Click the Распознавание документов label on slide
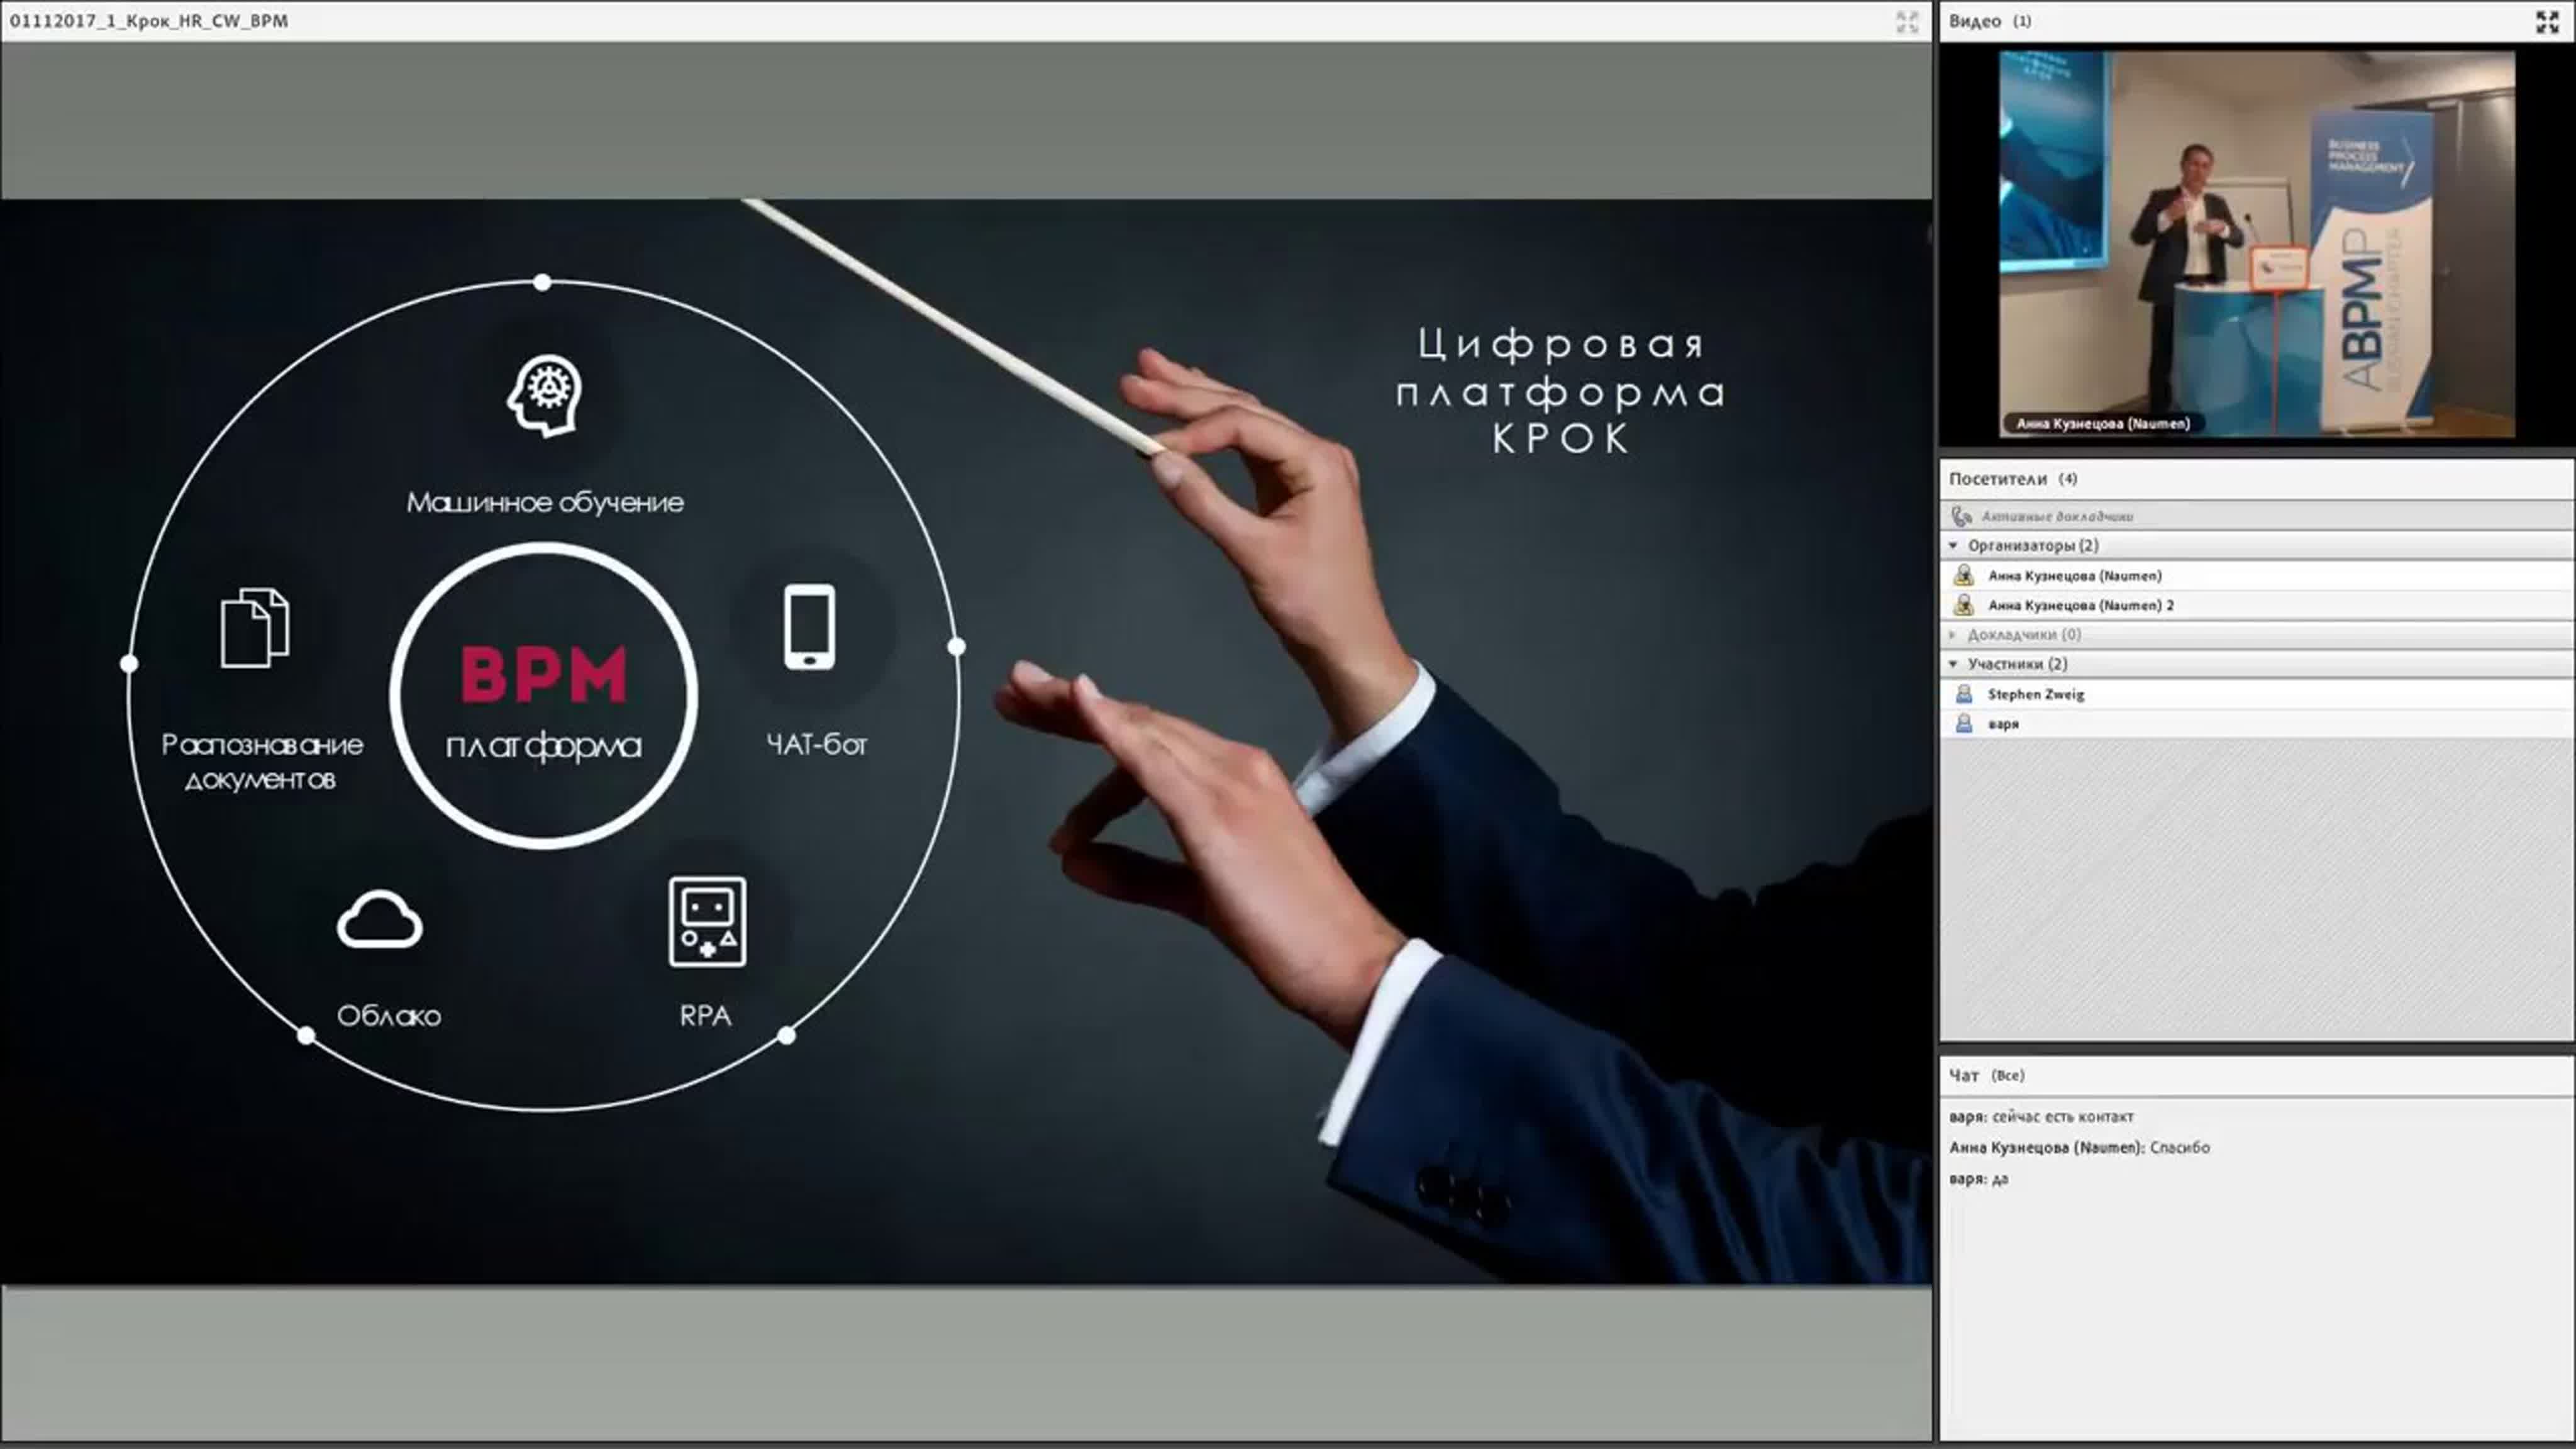The width and height of the screenshot is (2576, 1449). (262, 762)
